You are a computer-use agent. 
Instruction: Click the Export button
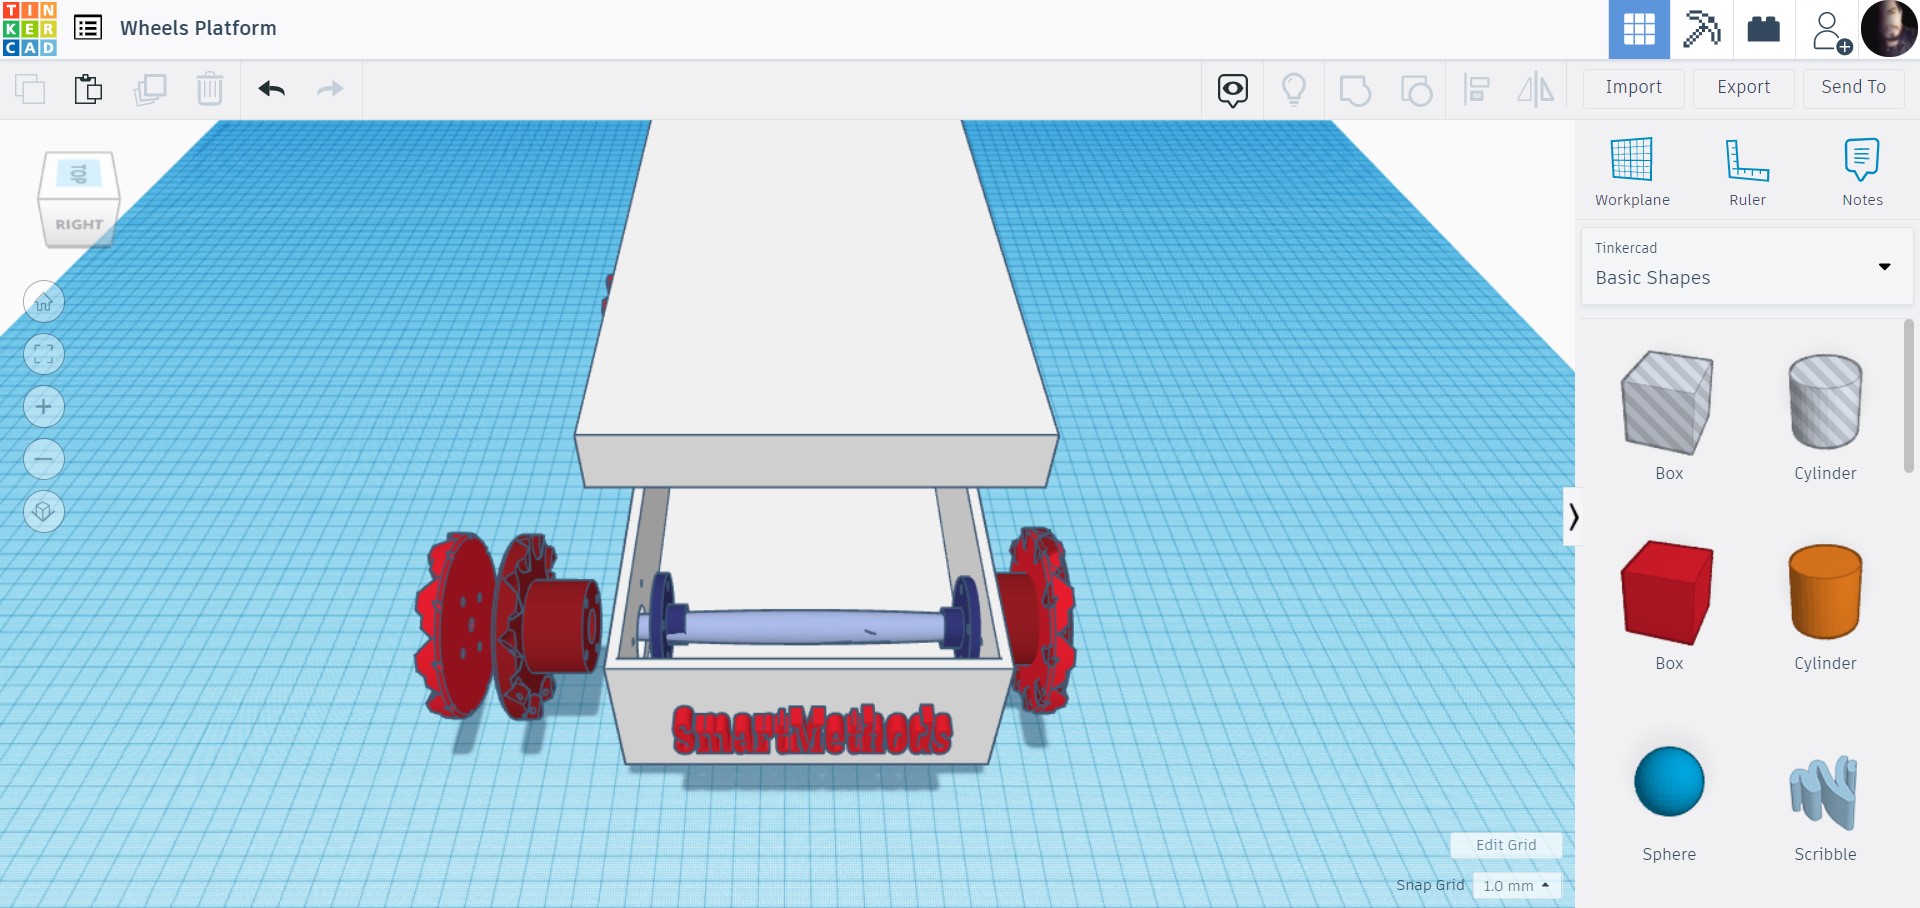[1742, 88]
